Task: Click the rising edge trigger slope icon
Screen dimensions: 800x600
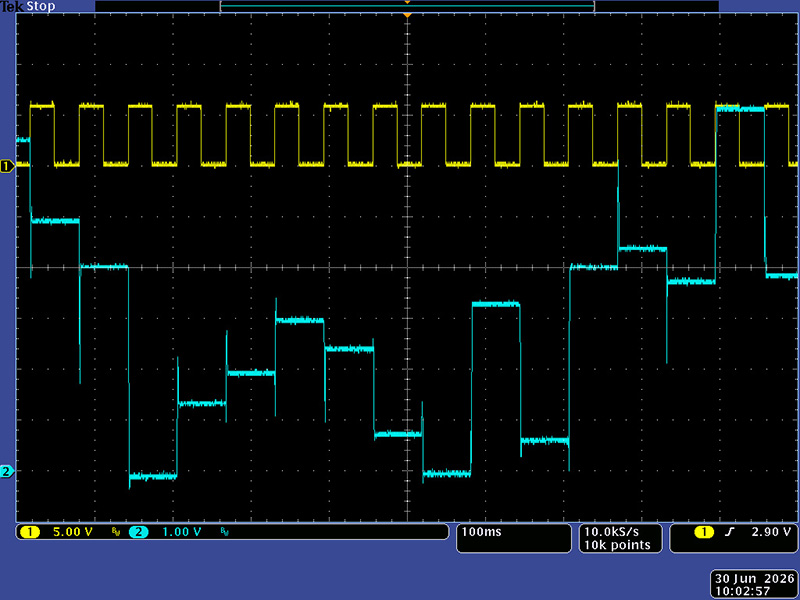Action: click(730, 532)
